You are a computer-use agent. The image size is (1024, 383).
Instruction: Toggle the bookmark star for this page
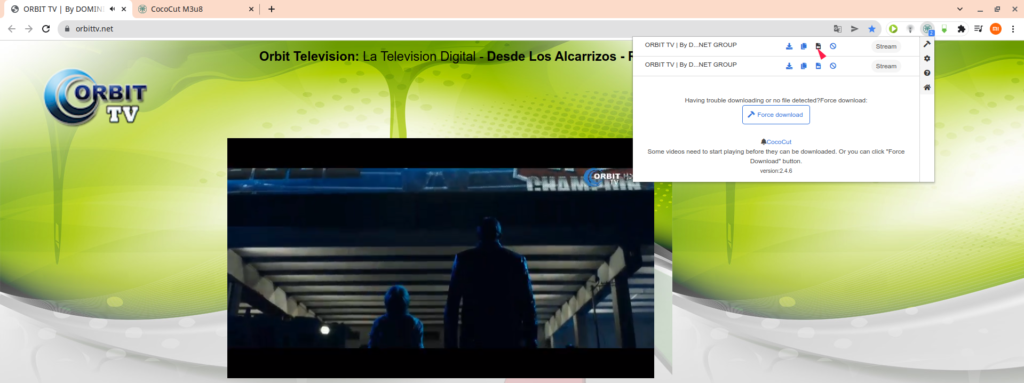872,29
